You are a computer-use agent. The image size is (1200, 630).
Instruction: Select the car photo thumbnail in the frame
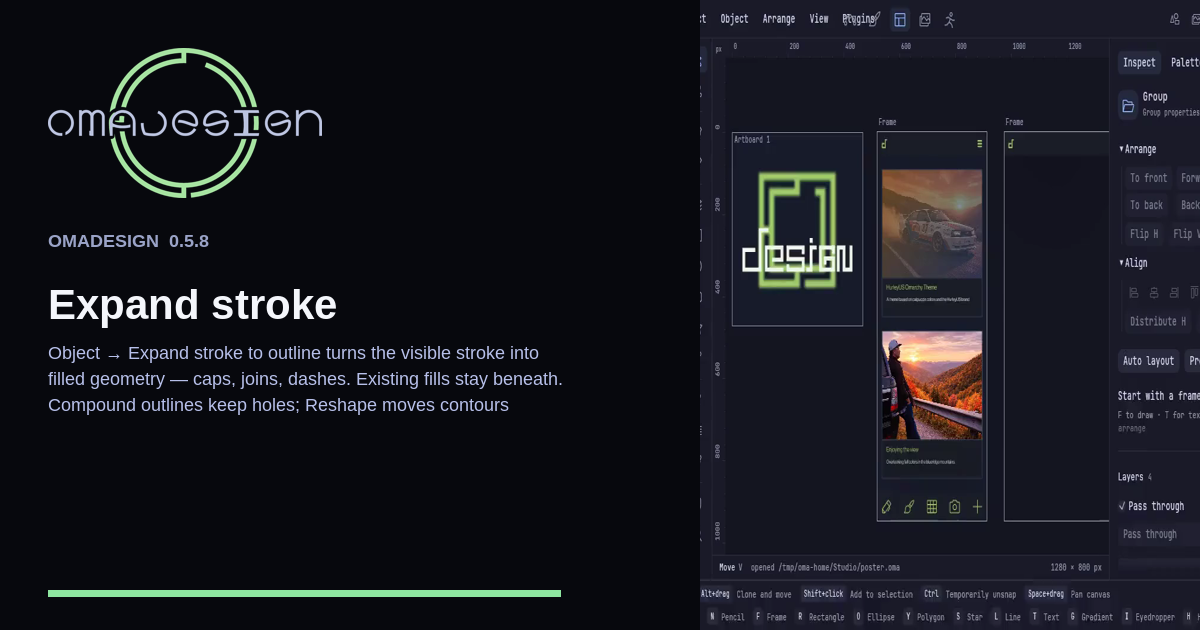point(932,223)
